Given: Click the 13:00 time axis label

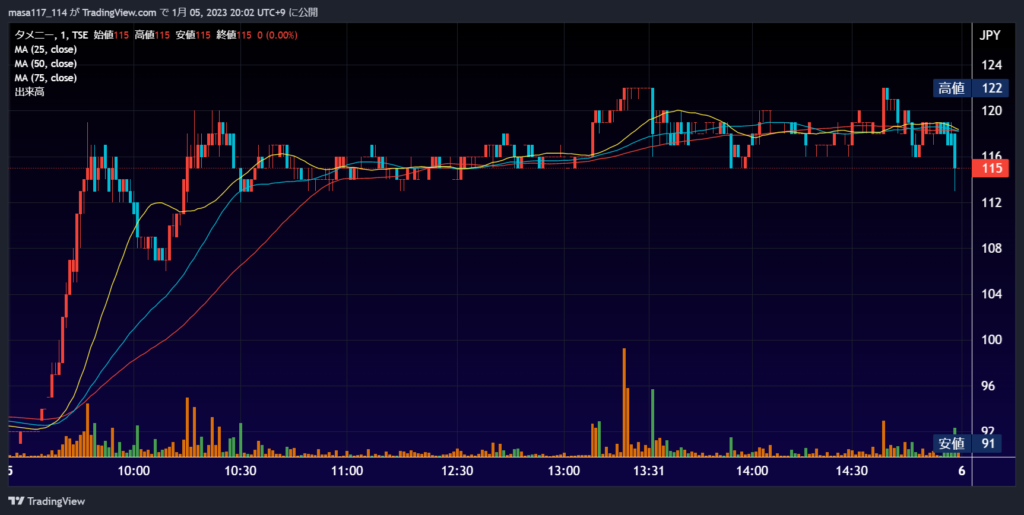Looking at the screenshot, I should tap(564, 471).
